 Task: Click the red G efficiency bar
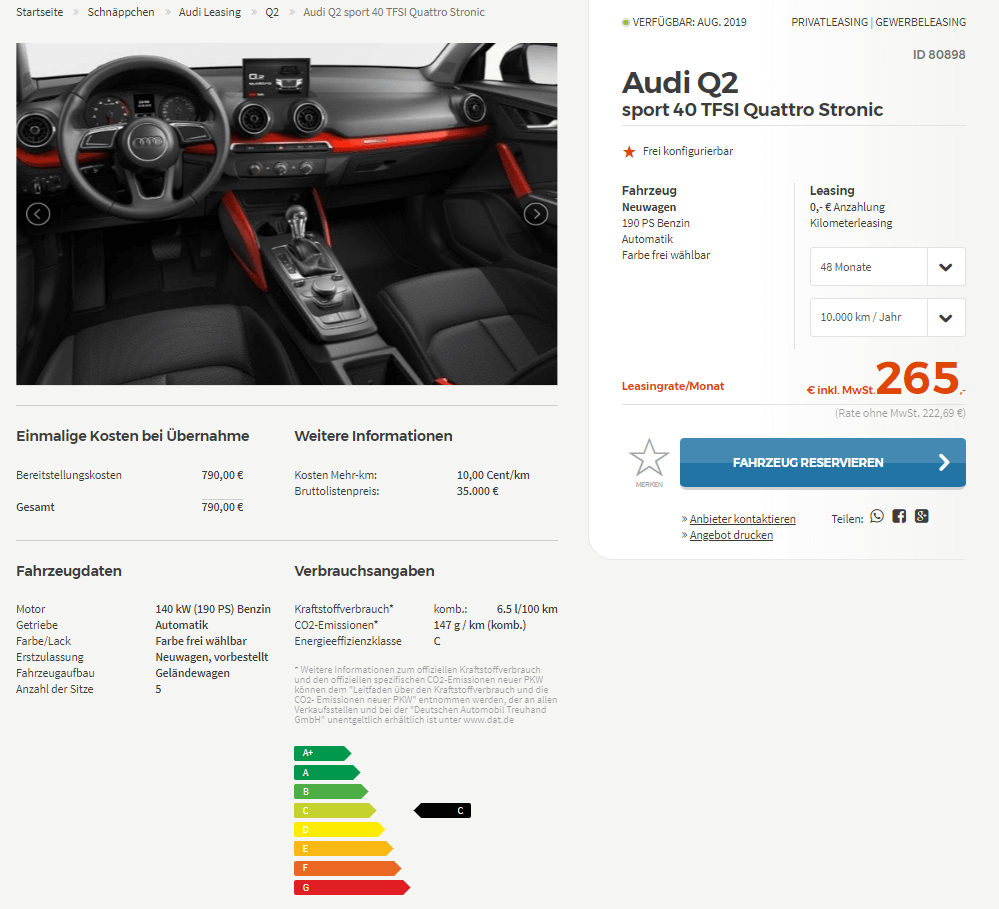[352, 887]
